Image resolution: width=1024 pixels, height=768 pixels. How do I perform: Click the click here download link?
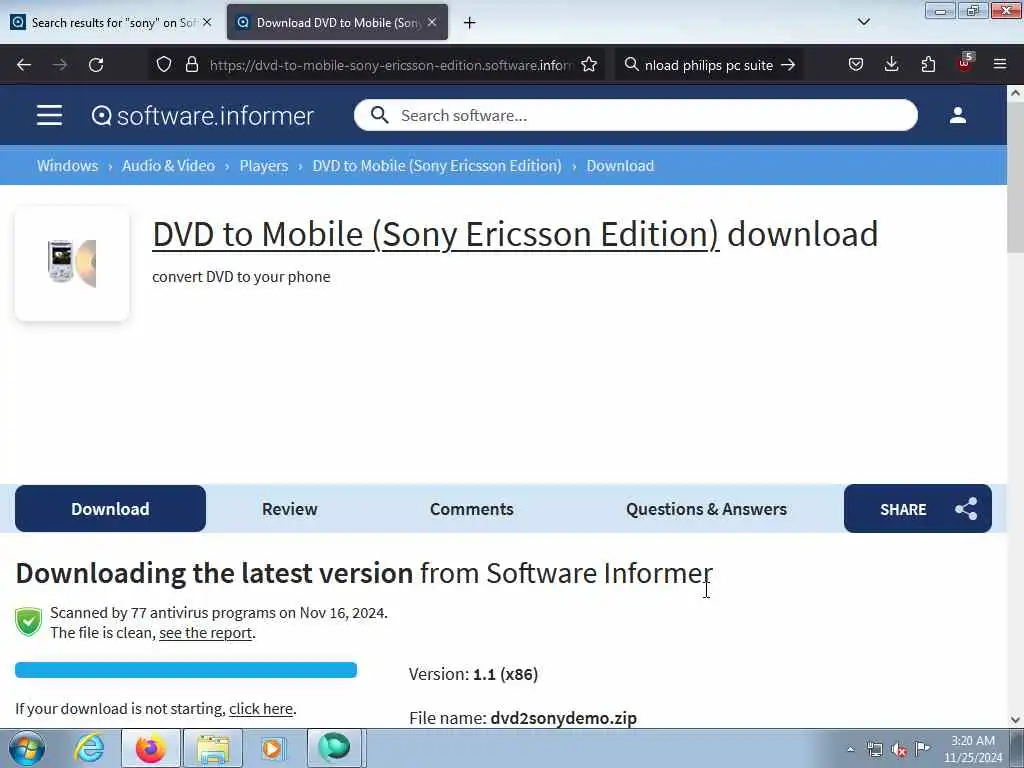tap(261, 709)
